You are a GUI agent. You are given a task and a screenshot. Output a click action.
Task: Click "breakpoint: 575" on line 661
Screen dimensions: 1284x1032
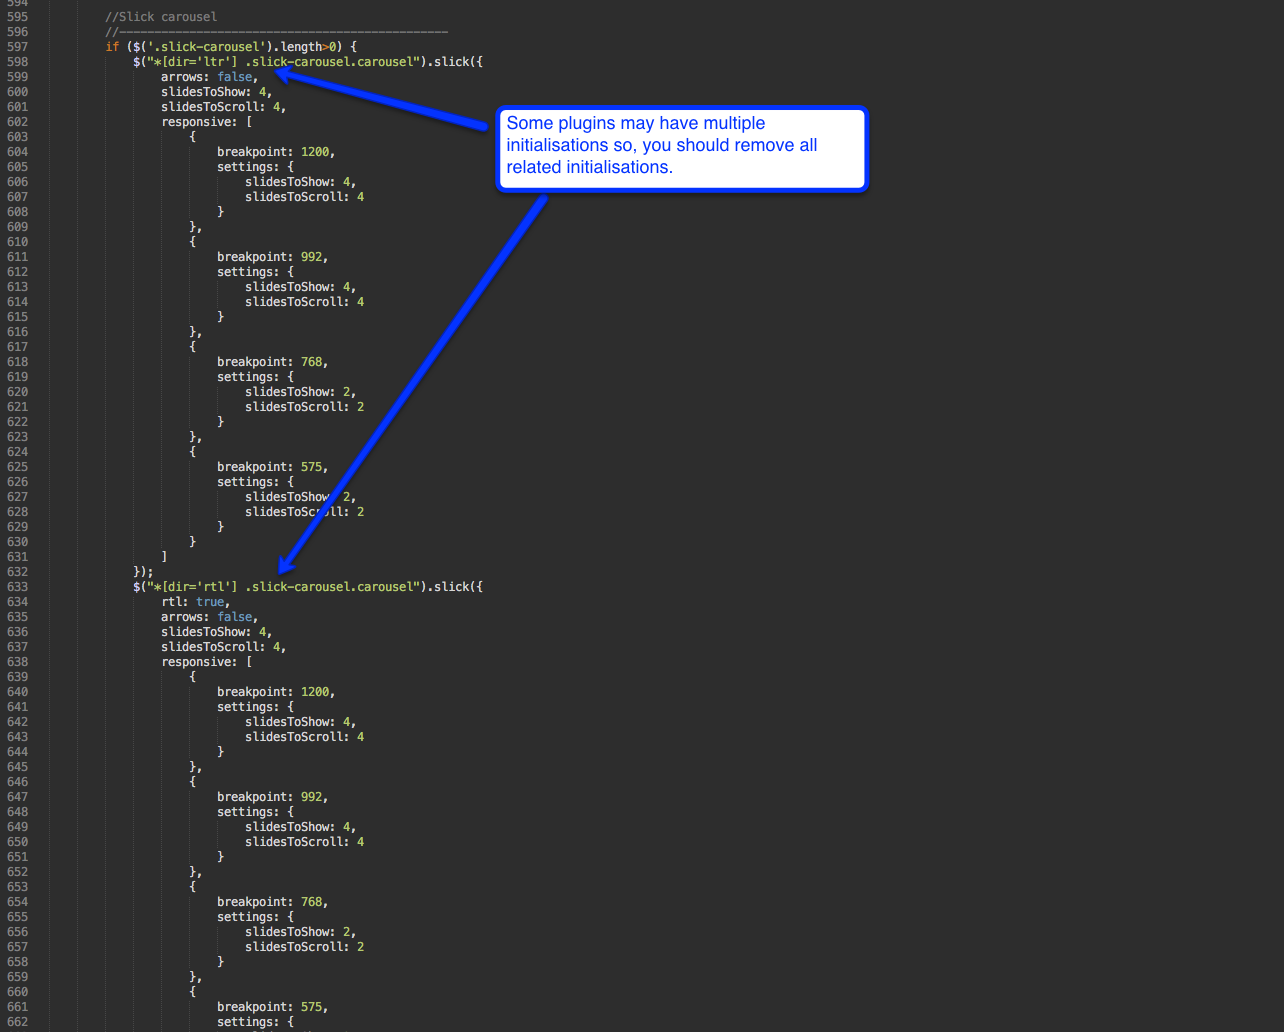click(x=271, y=1007)
